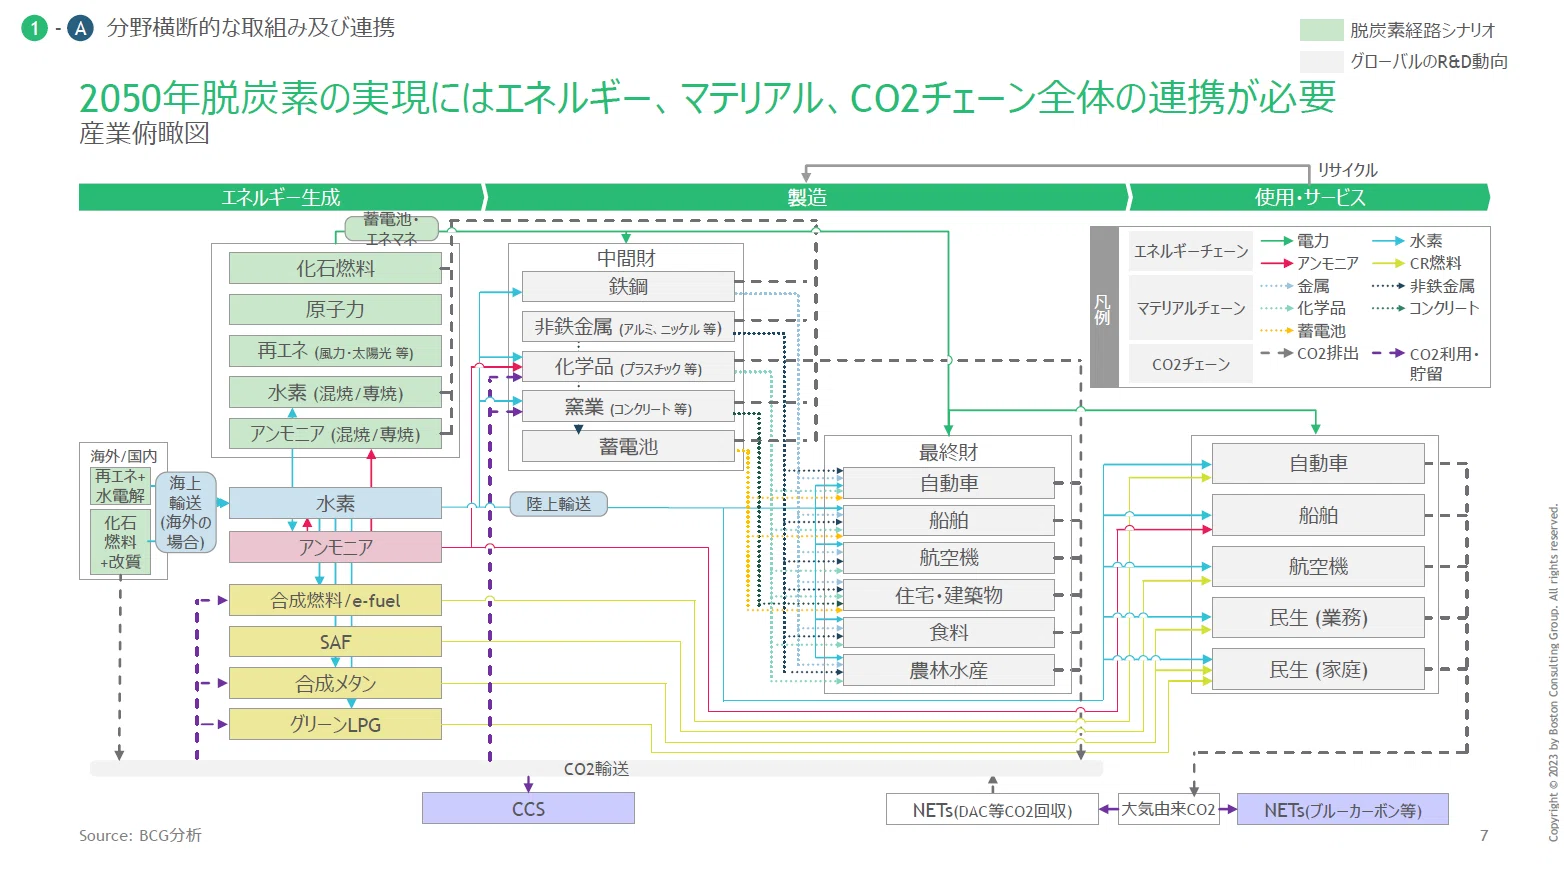The width and height of the screenshot is (1564, 880).
Task: Click the 住宅・建築物 box
Action: (949, 595)
